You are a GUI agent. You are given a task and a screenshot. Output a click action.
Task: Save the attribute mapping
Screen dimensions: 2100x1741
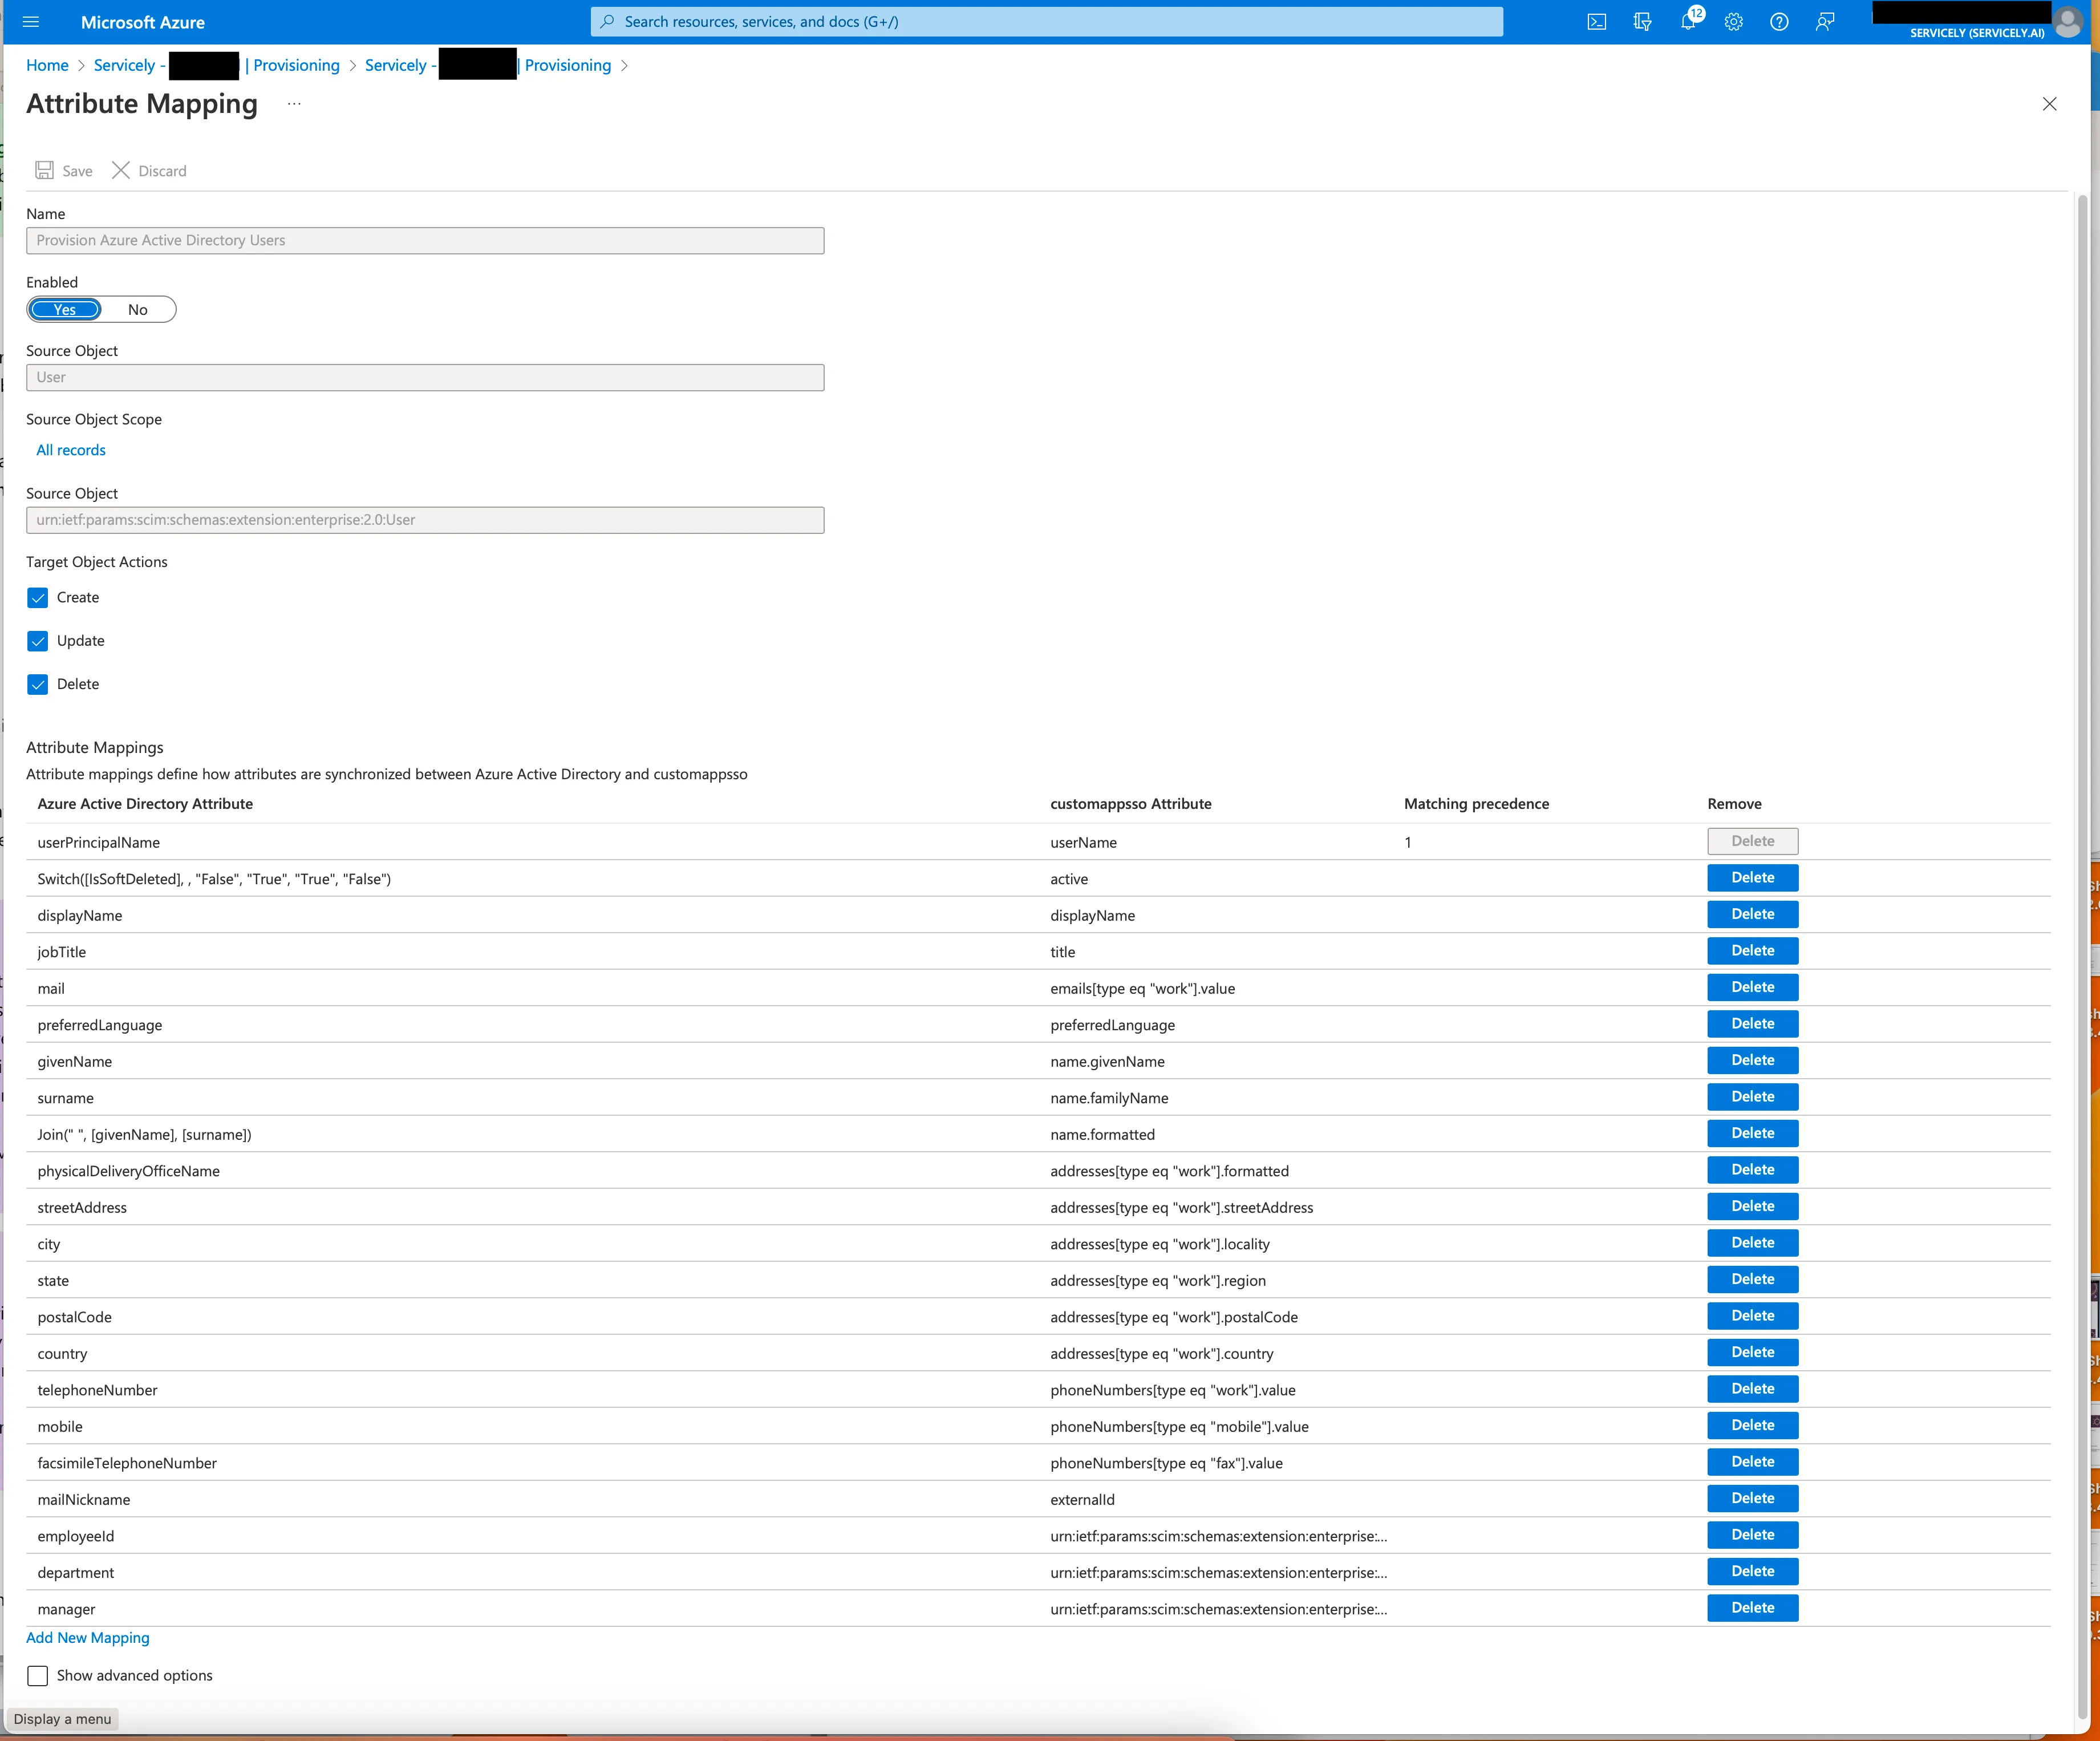64,171
